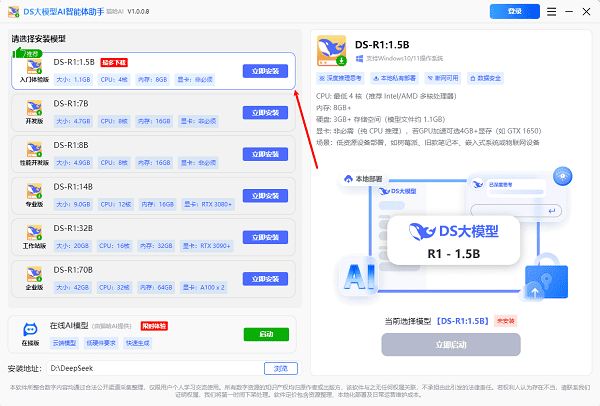600x406 pixels.
Task: Click the 16GB memory tag of DS-R1:8B
Action: (x=155, y=163)
